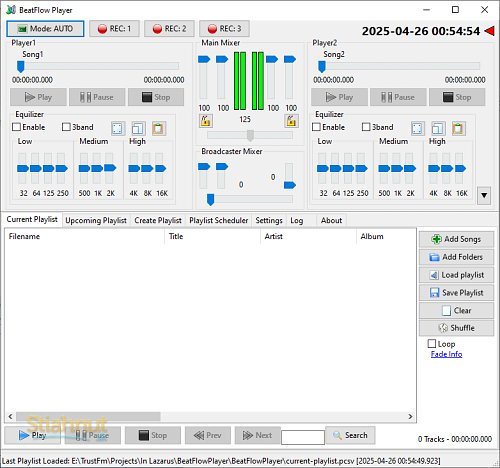Switch to the Settings tab
This screenshot has height=468, width=500.
click(269, 220)
